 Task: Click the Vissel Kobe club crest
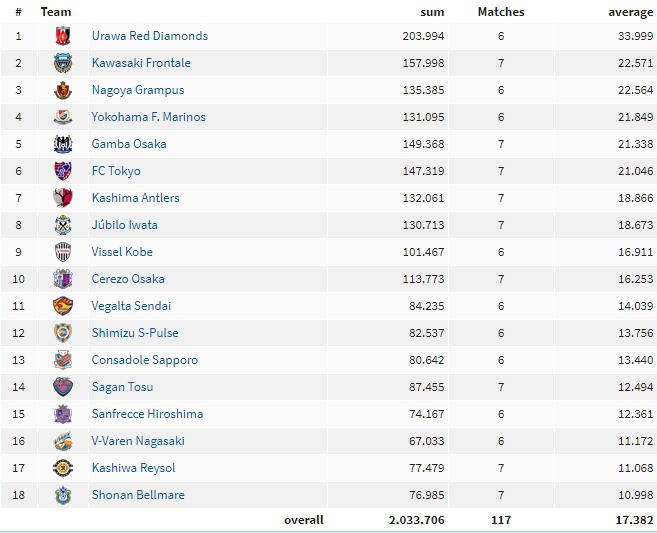[63, 252]
